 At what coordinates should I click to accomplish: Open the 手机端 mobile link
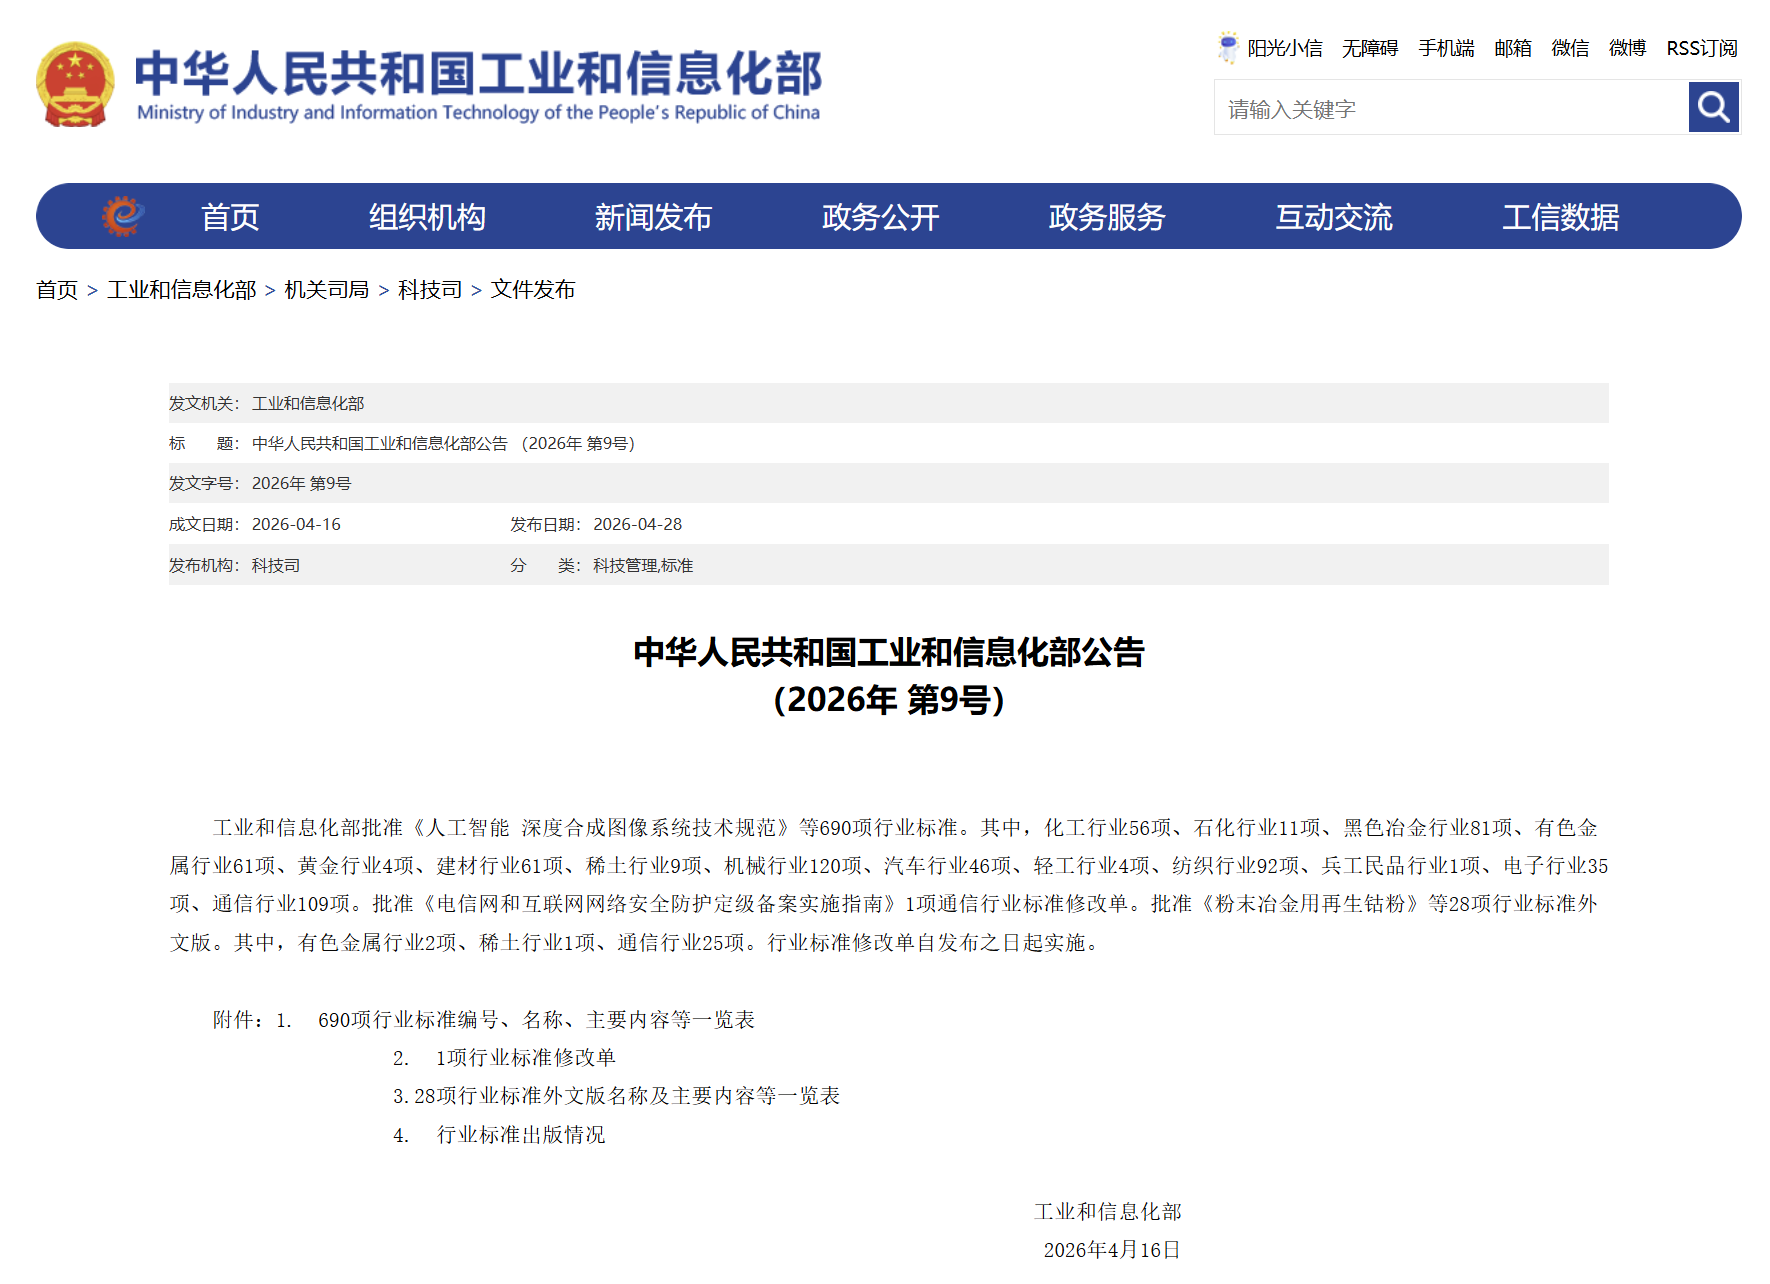coord(1446,48)
